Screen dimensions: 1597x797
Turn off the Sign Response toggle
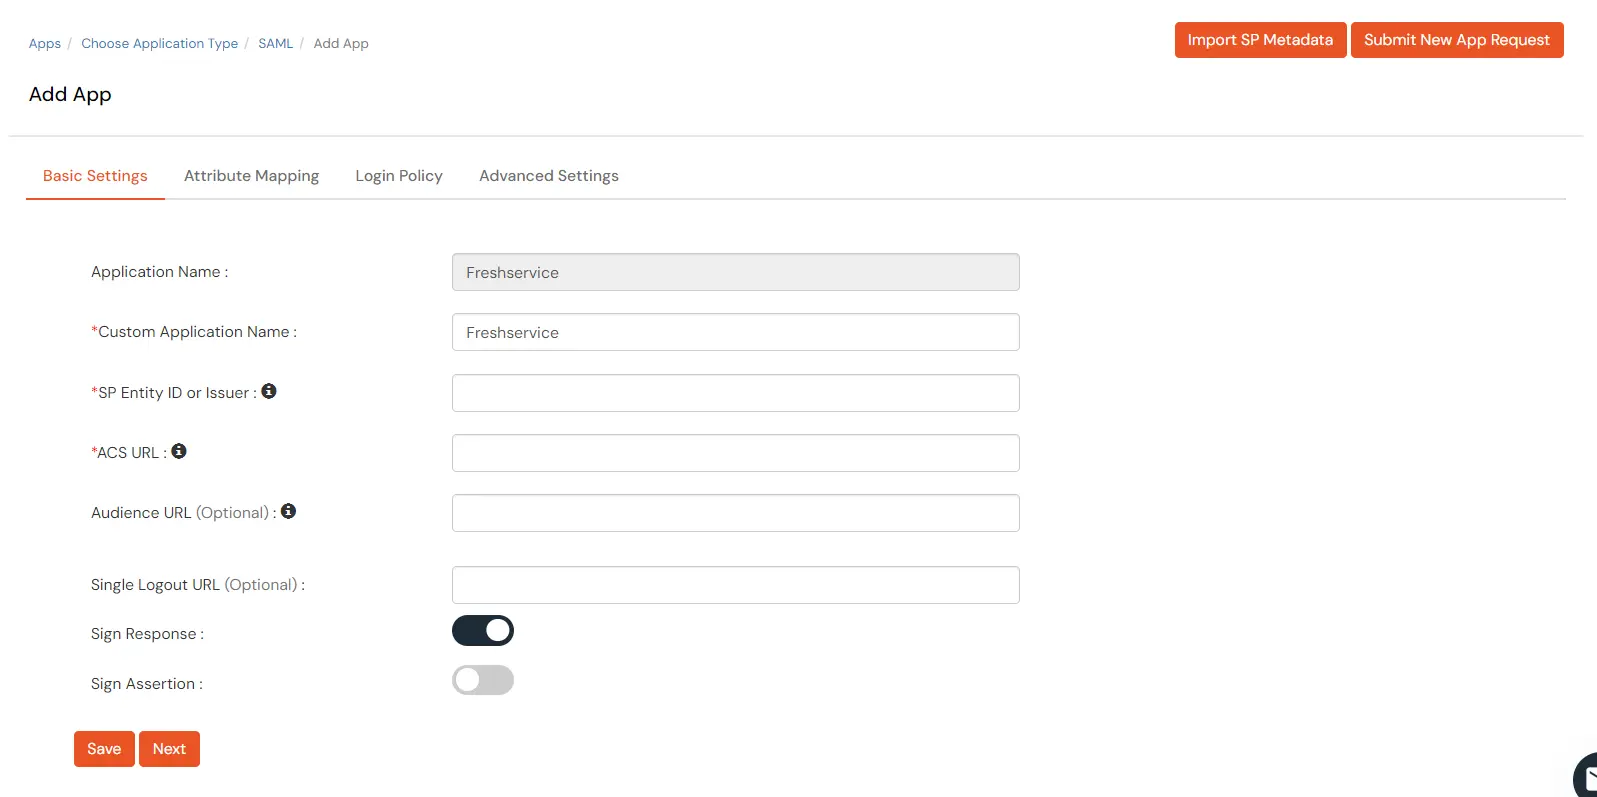click(483, 631)
